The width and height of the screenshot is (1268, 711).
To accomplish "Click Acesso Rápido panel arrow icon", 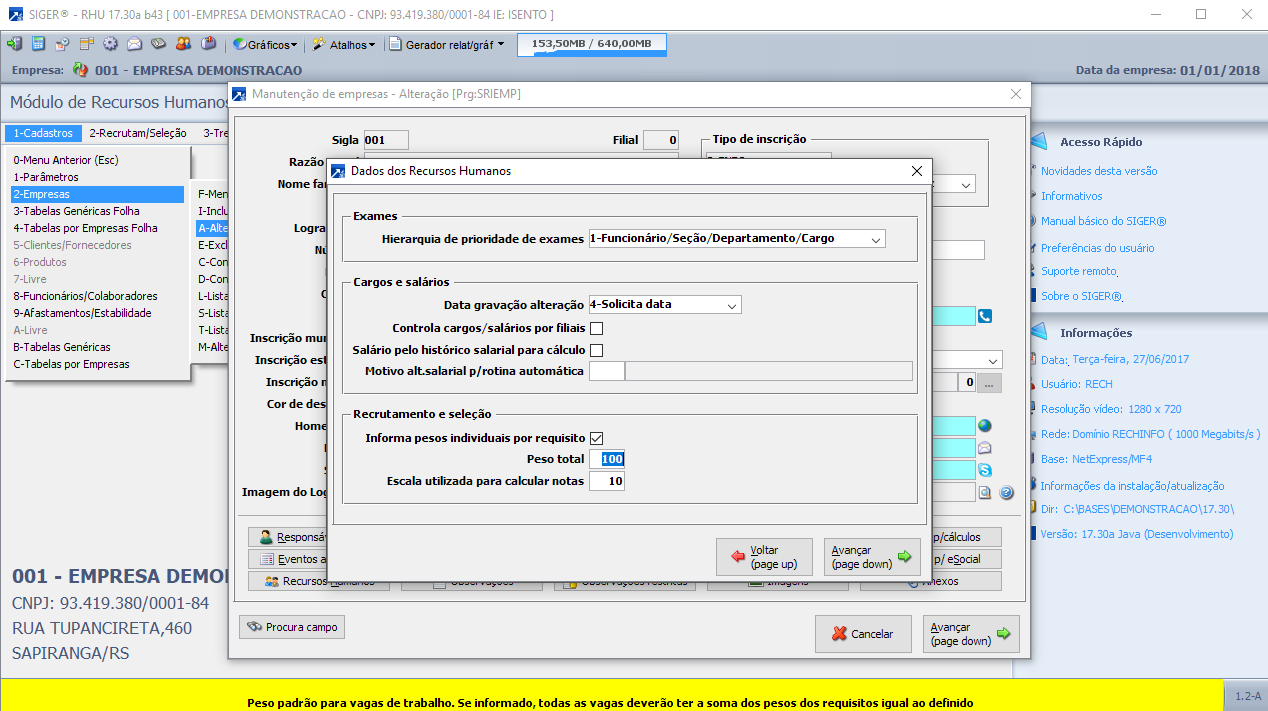I will (x=1038, y=142).
